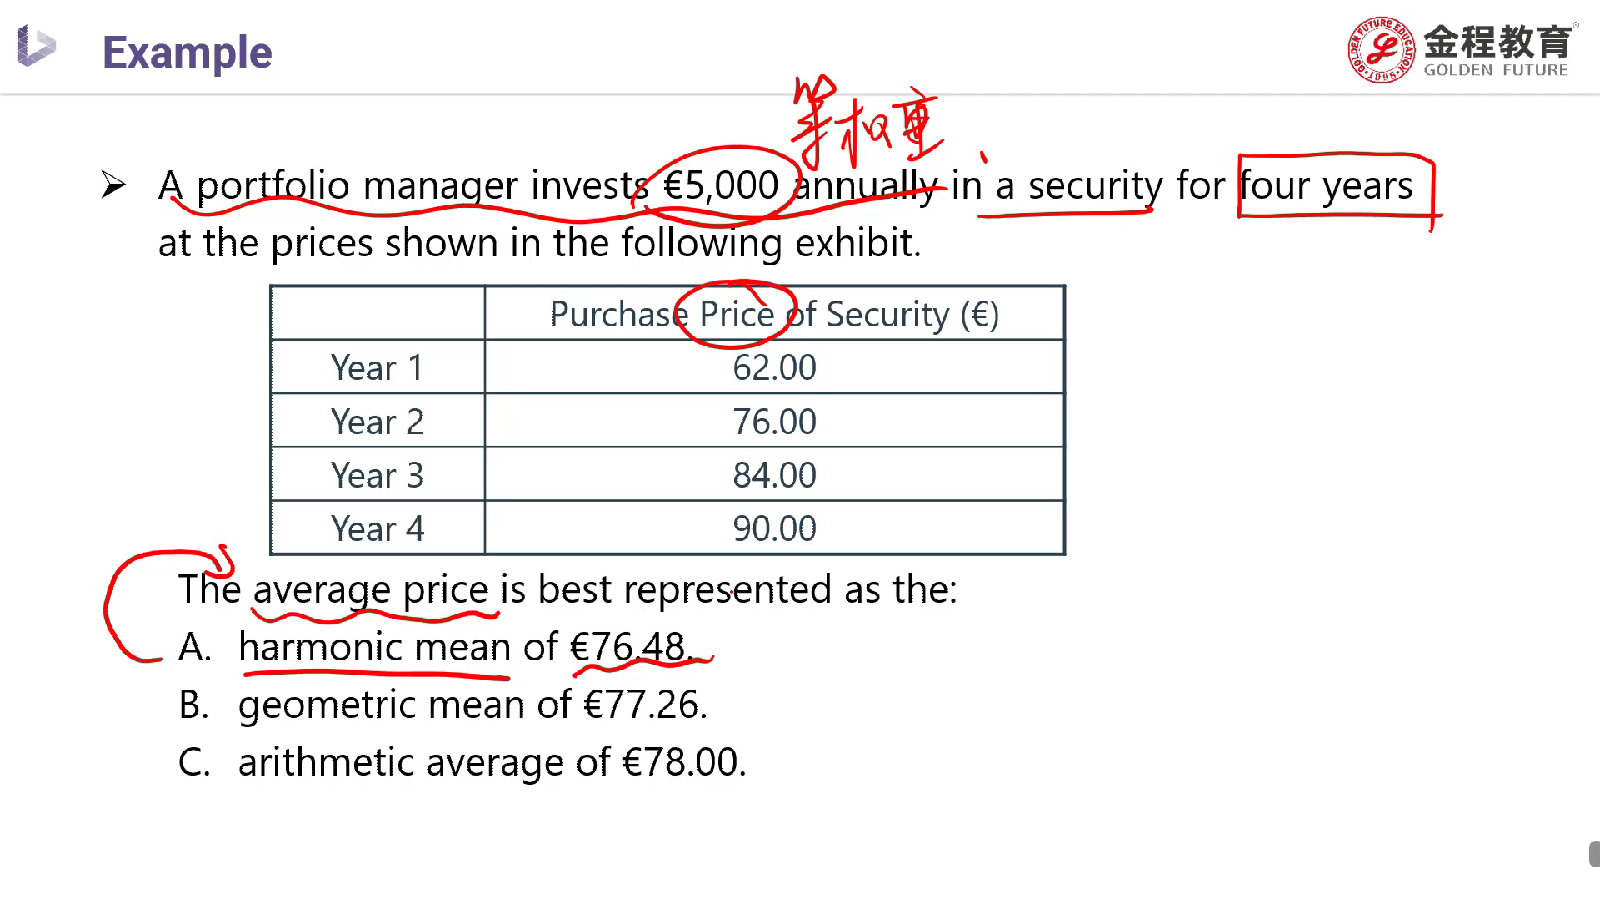Click the 90.00 price cell
This screenshot has width=1600, height=900.
tap(774, 529)
